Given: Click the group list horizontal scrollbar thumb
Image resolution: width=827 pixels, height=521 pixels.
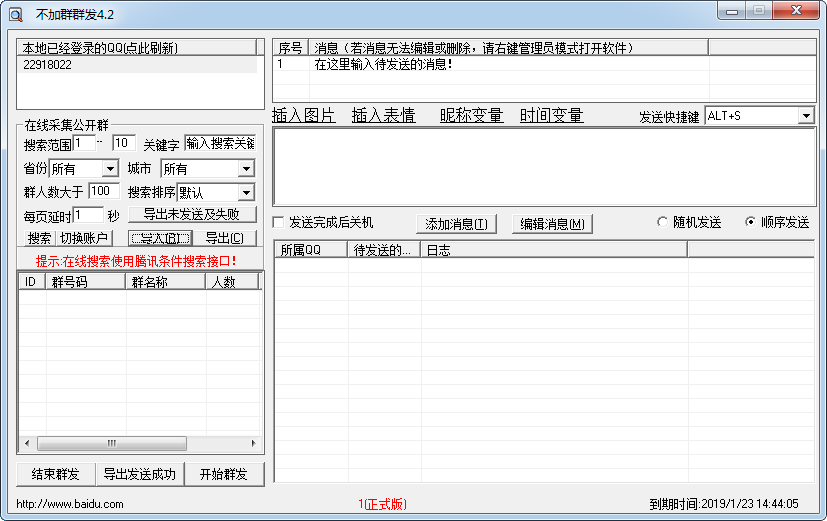Looking at the screenshot, I should click(x=112, y=443).
